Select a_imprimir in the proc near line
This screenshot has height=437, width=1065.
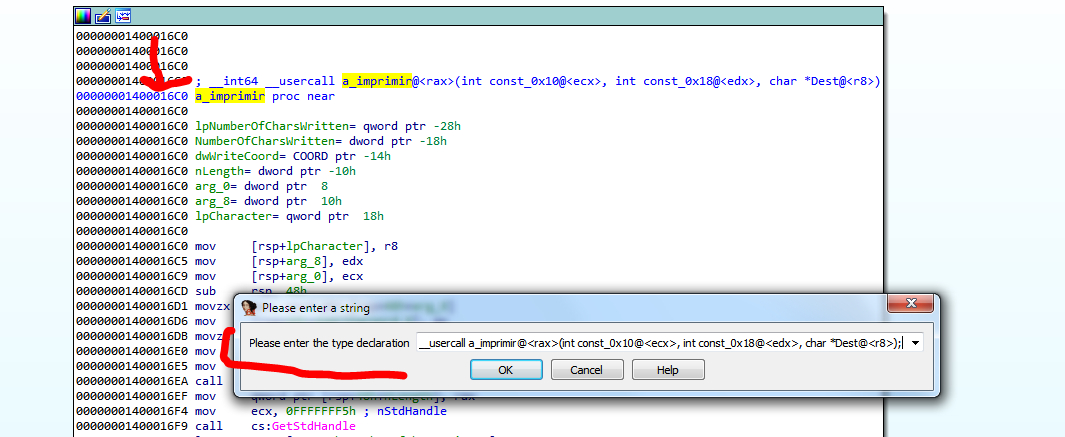(230, 96)
